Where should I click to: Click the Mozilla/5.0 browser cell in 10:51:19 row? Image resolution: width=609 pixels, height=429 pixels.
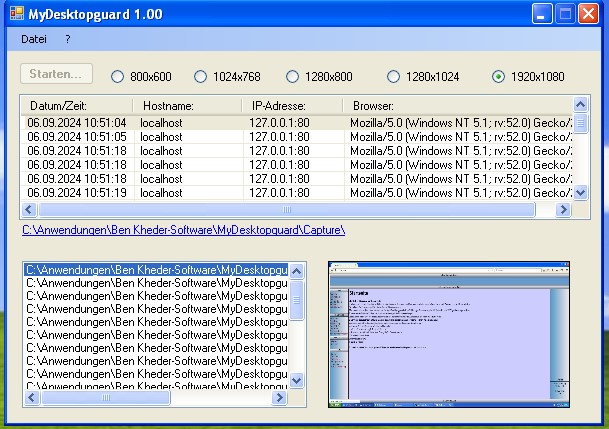pyautogui.click(x=461, y=193)
